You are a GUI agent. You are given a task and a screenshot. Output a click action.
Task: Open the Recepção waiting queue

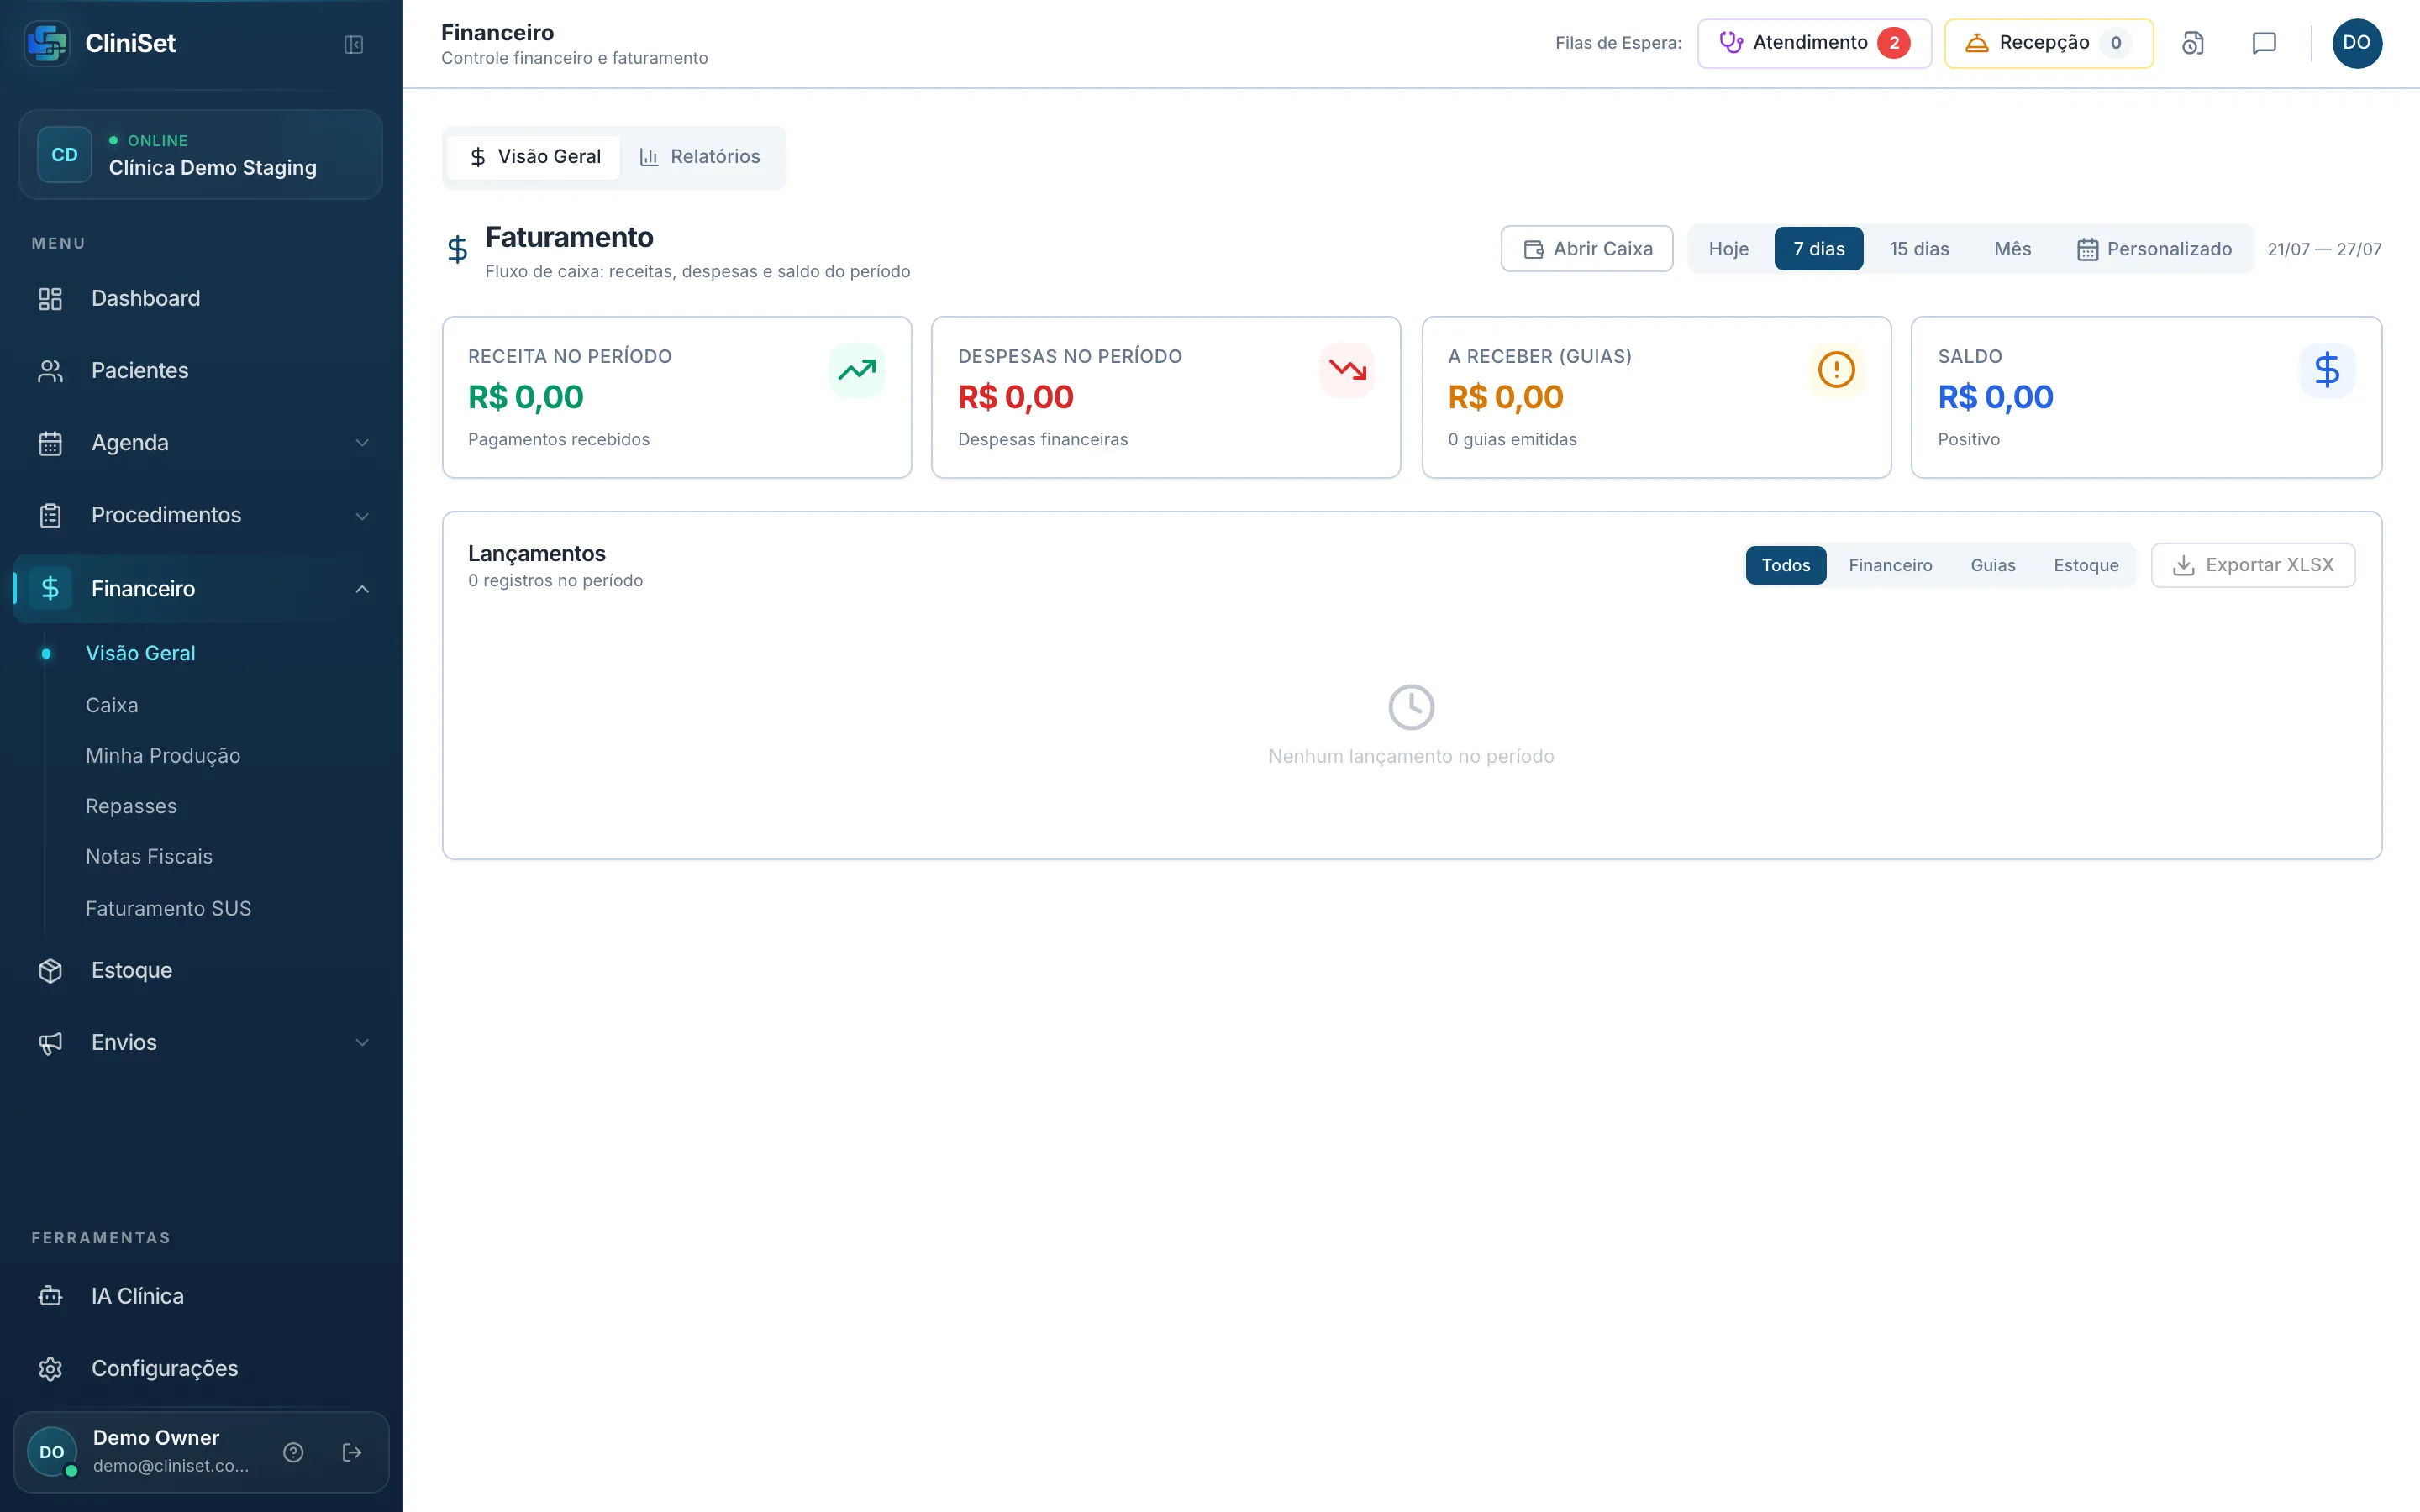click(2048, 43)
